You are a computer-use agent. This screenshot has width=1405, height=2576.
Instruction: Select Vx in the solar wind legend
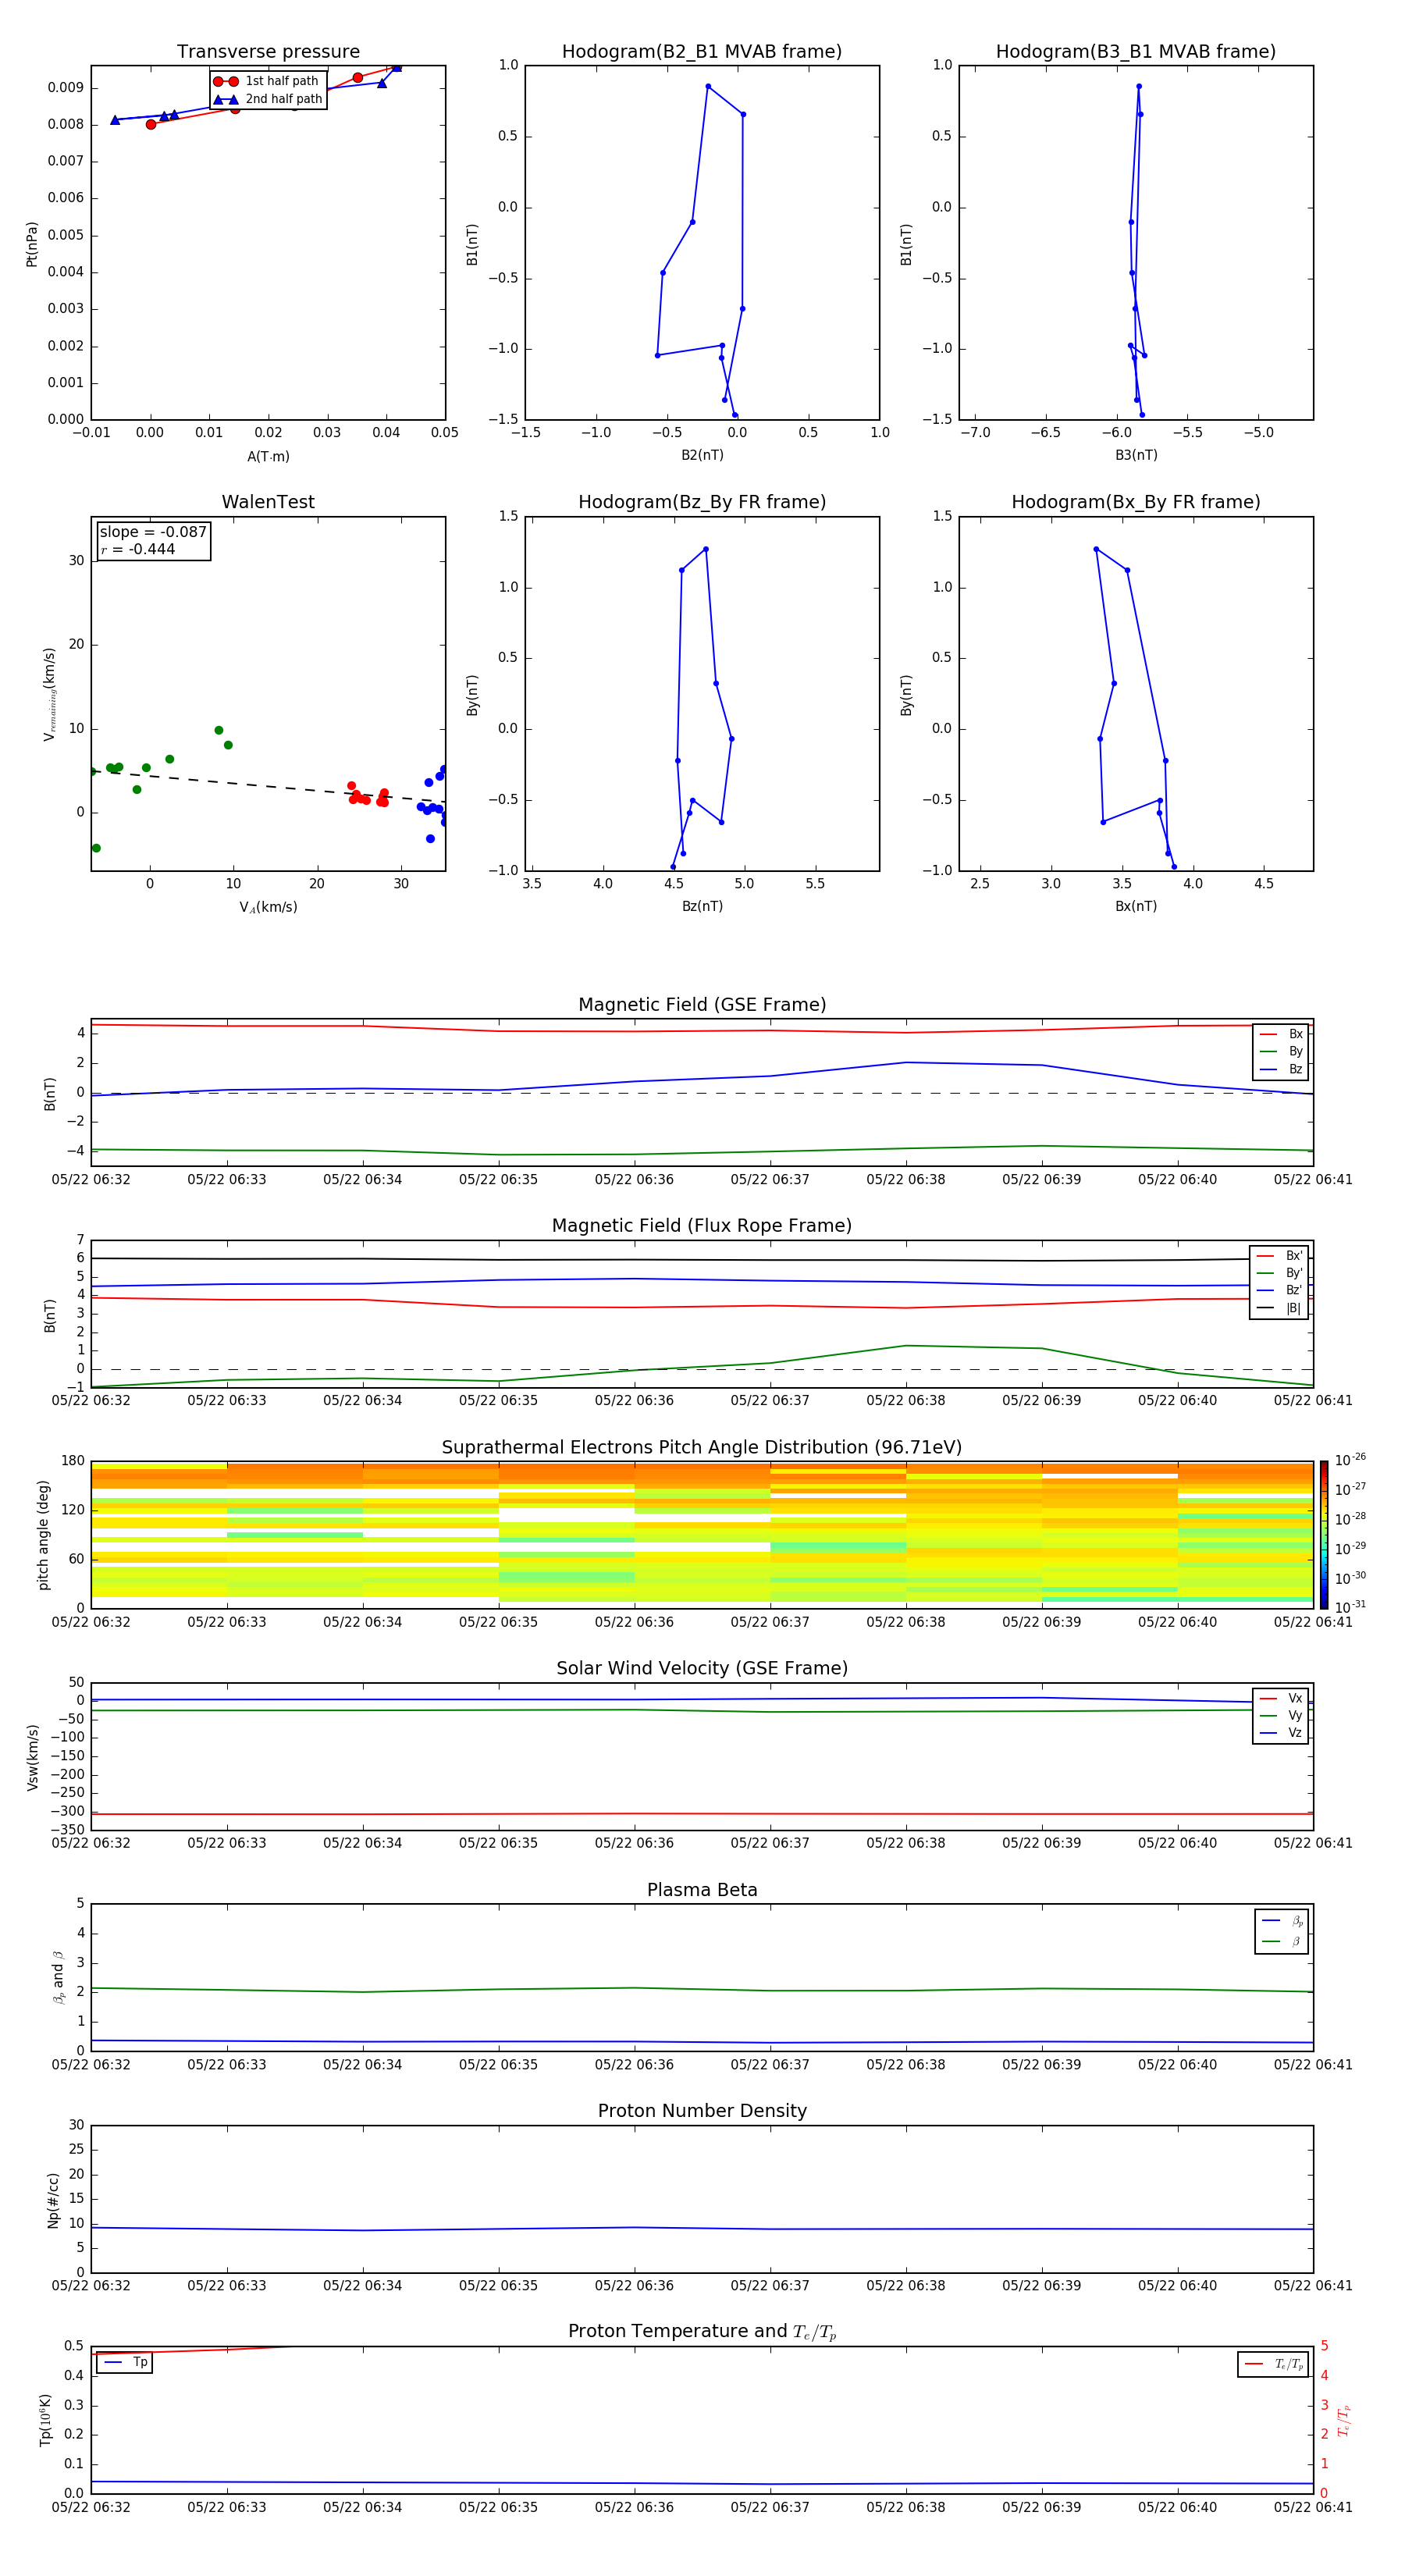(x=1281, y=1698)
